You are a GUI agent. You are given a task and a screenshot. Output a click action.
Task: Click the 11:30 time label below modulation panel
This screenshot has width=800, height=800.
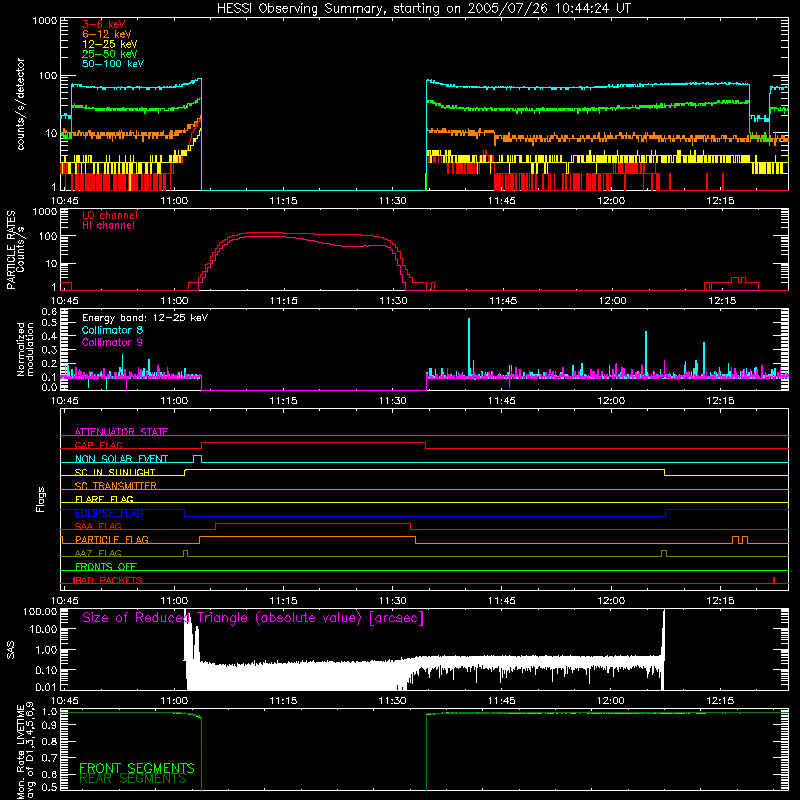[x=393, y=401]
